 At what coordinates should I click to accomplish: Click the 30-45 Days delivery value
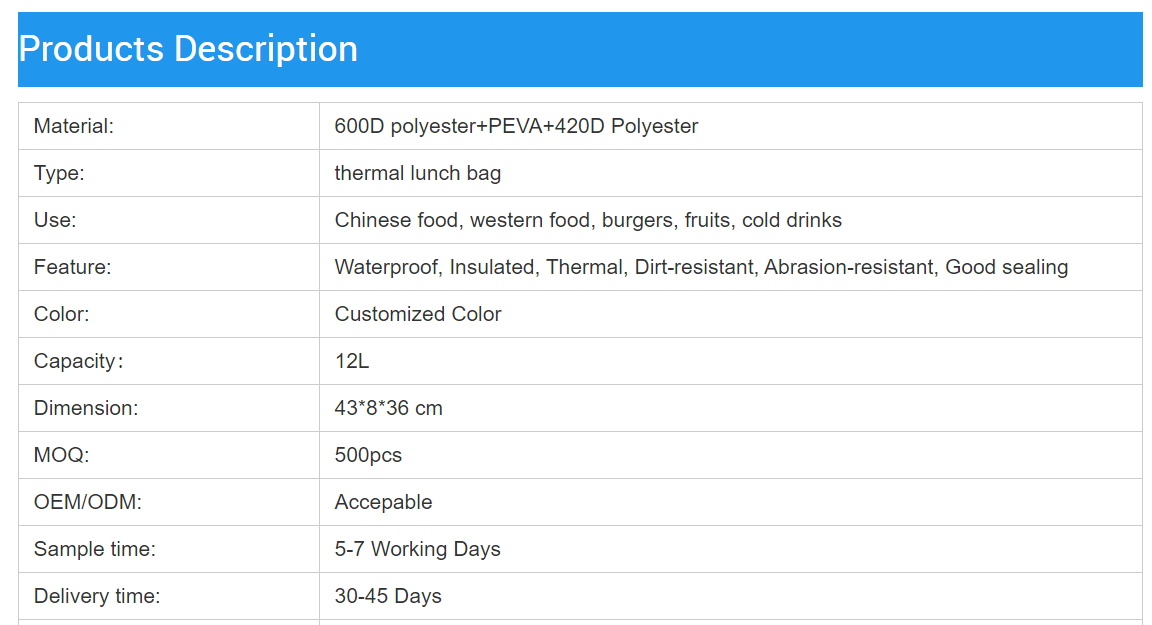coord(388,596)
